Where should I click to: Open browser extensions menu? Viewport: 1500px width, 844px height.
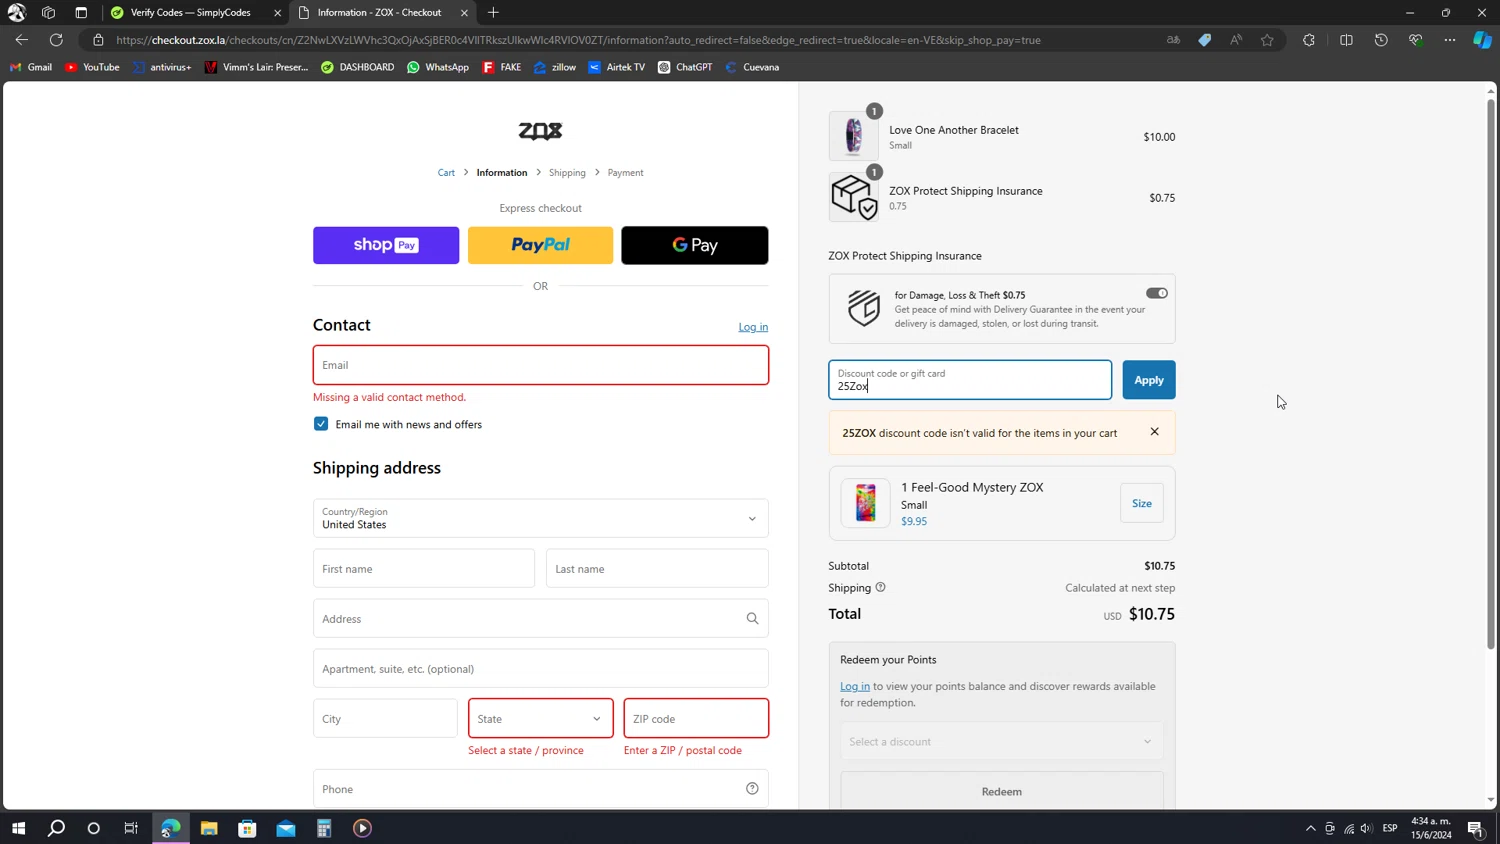click(1309, 40)
